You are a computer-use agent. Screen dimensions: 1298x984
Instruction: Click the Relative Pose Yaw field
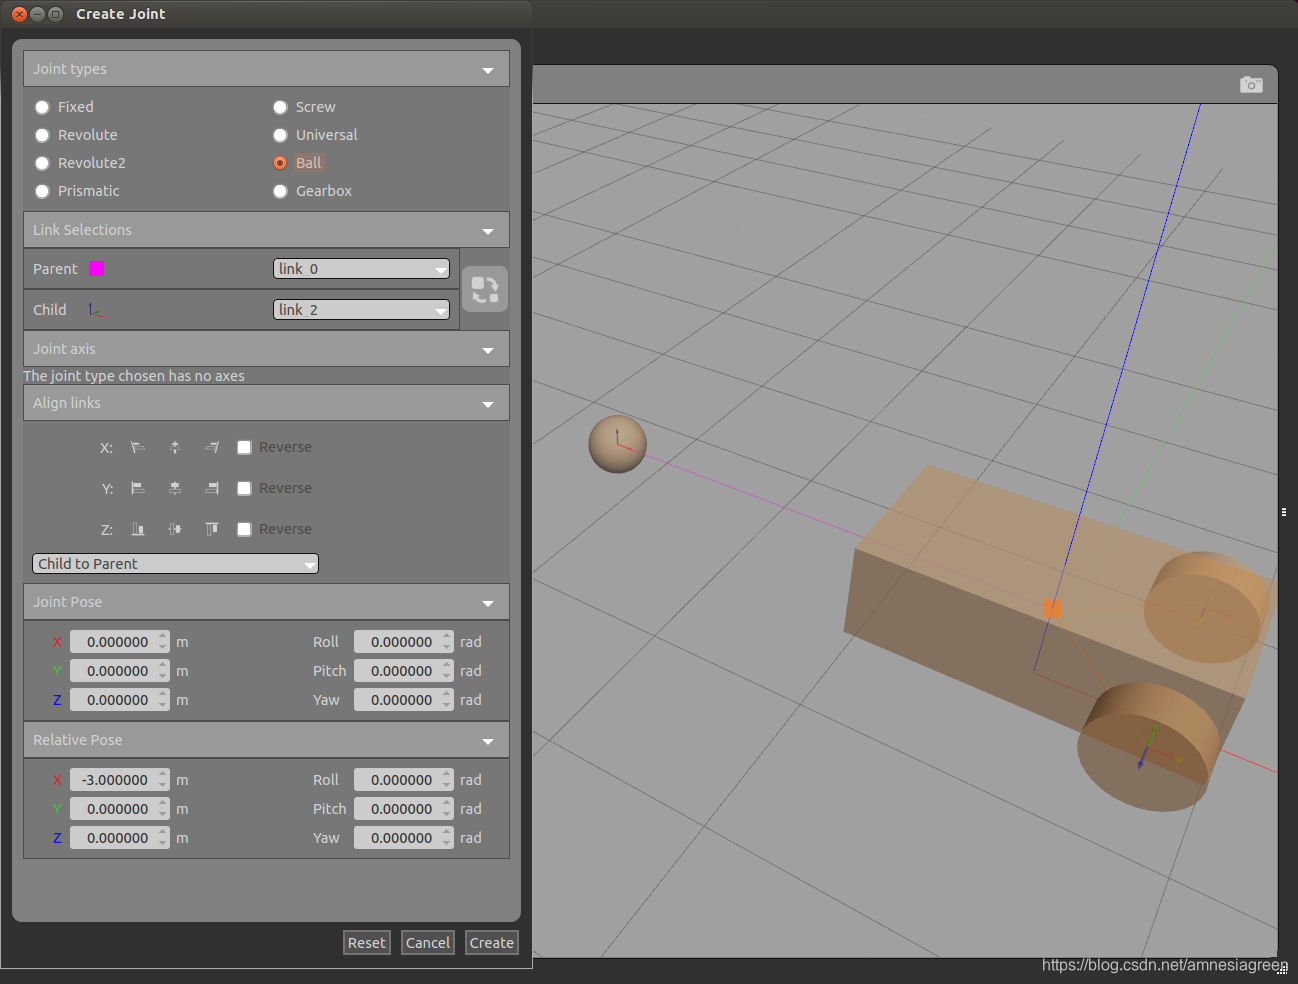pos(404,838)
